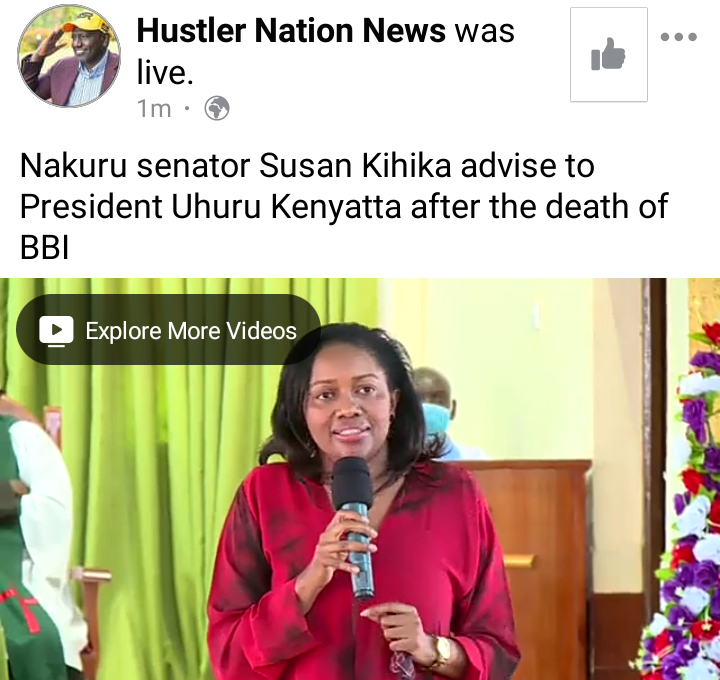Open the three-dot post options menu
720x680 pixels.
point(679,37)
